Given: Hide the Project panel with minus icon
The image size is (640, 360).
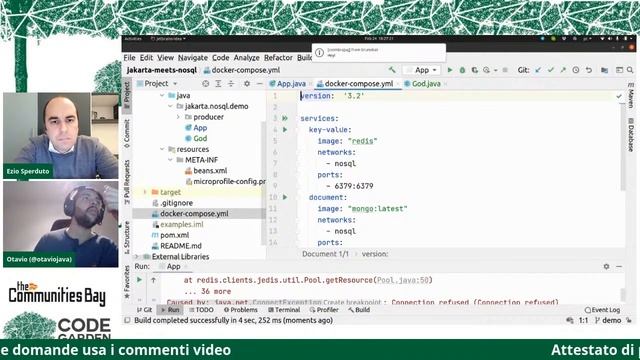Looking at the screenshot, I should (x=259, y=84).
